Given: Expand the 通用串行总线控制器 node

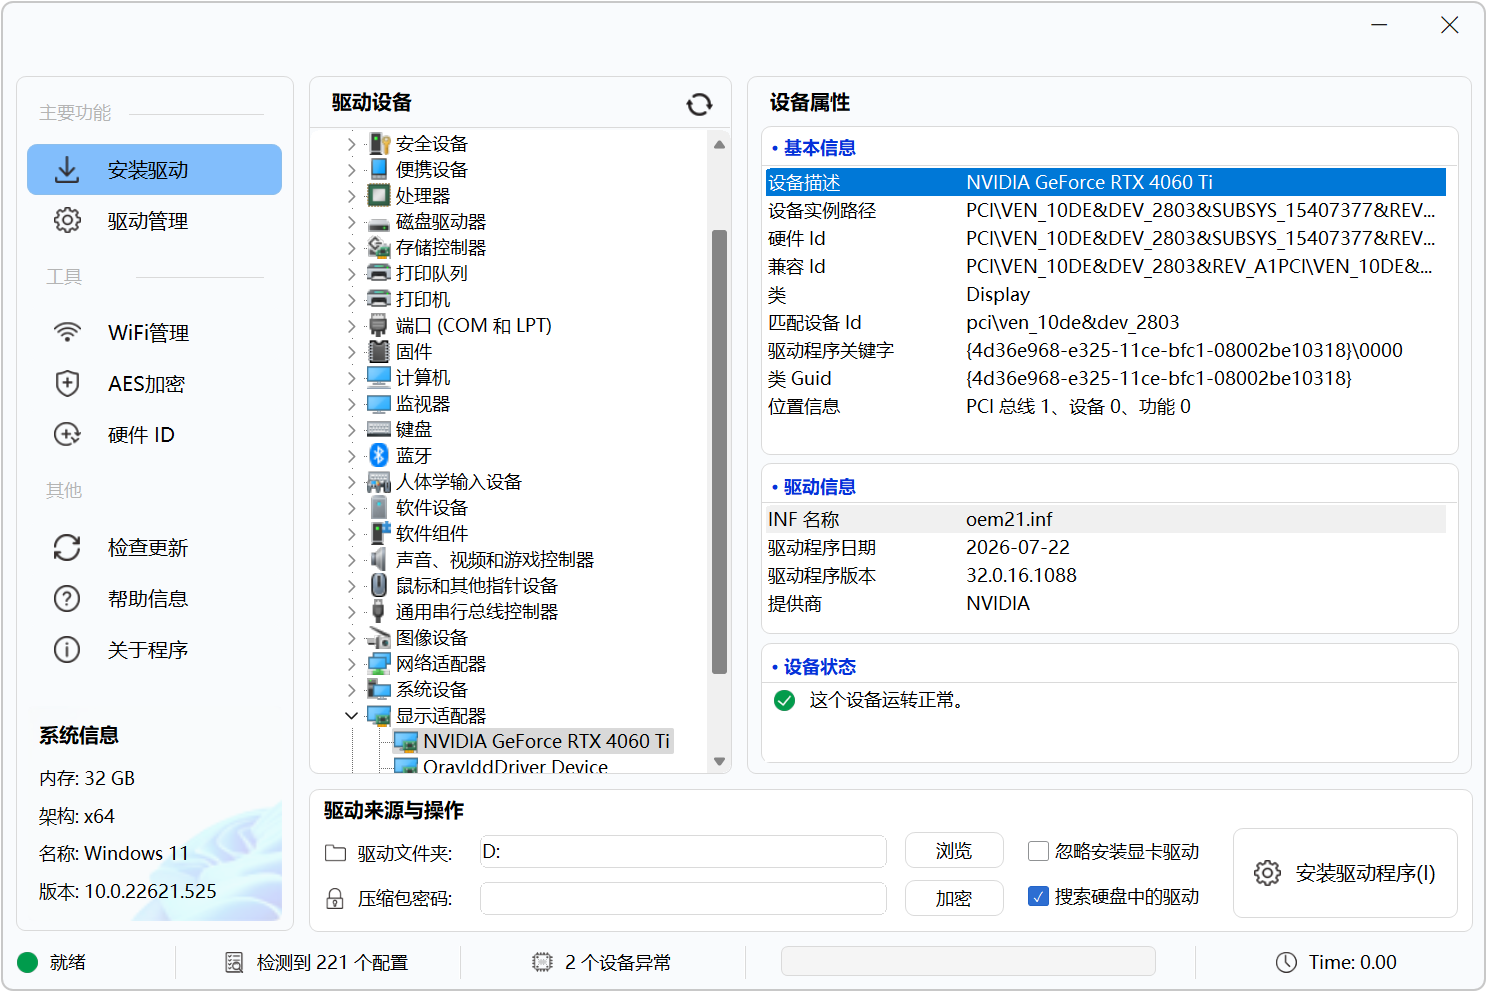Looking at the screenshot, I should coord(351,612).
